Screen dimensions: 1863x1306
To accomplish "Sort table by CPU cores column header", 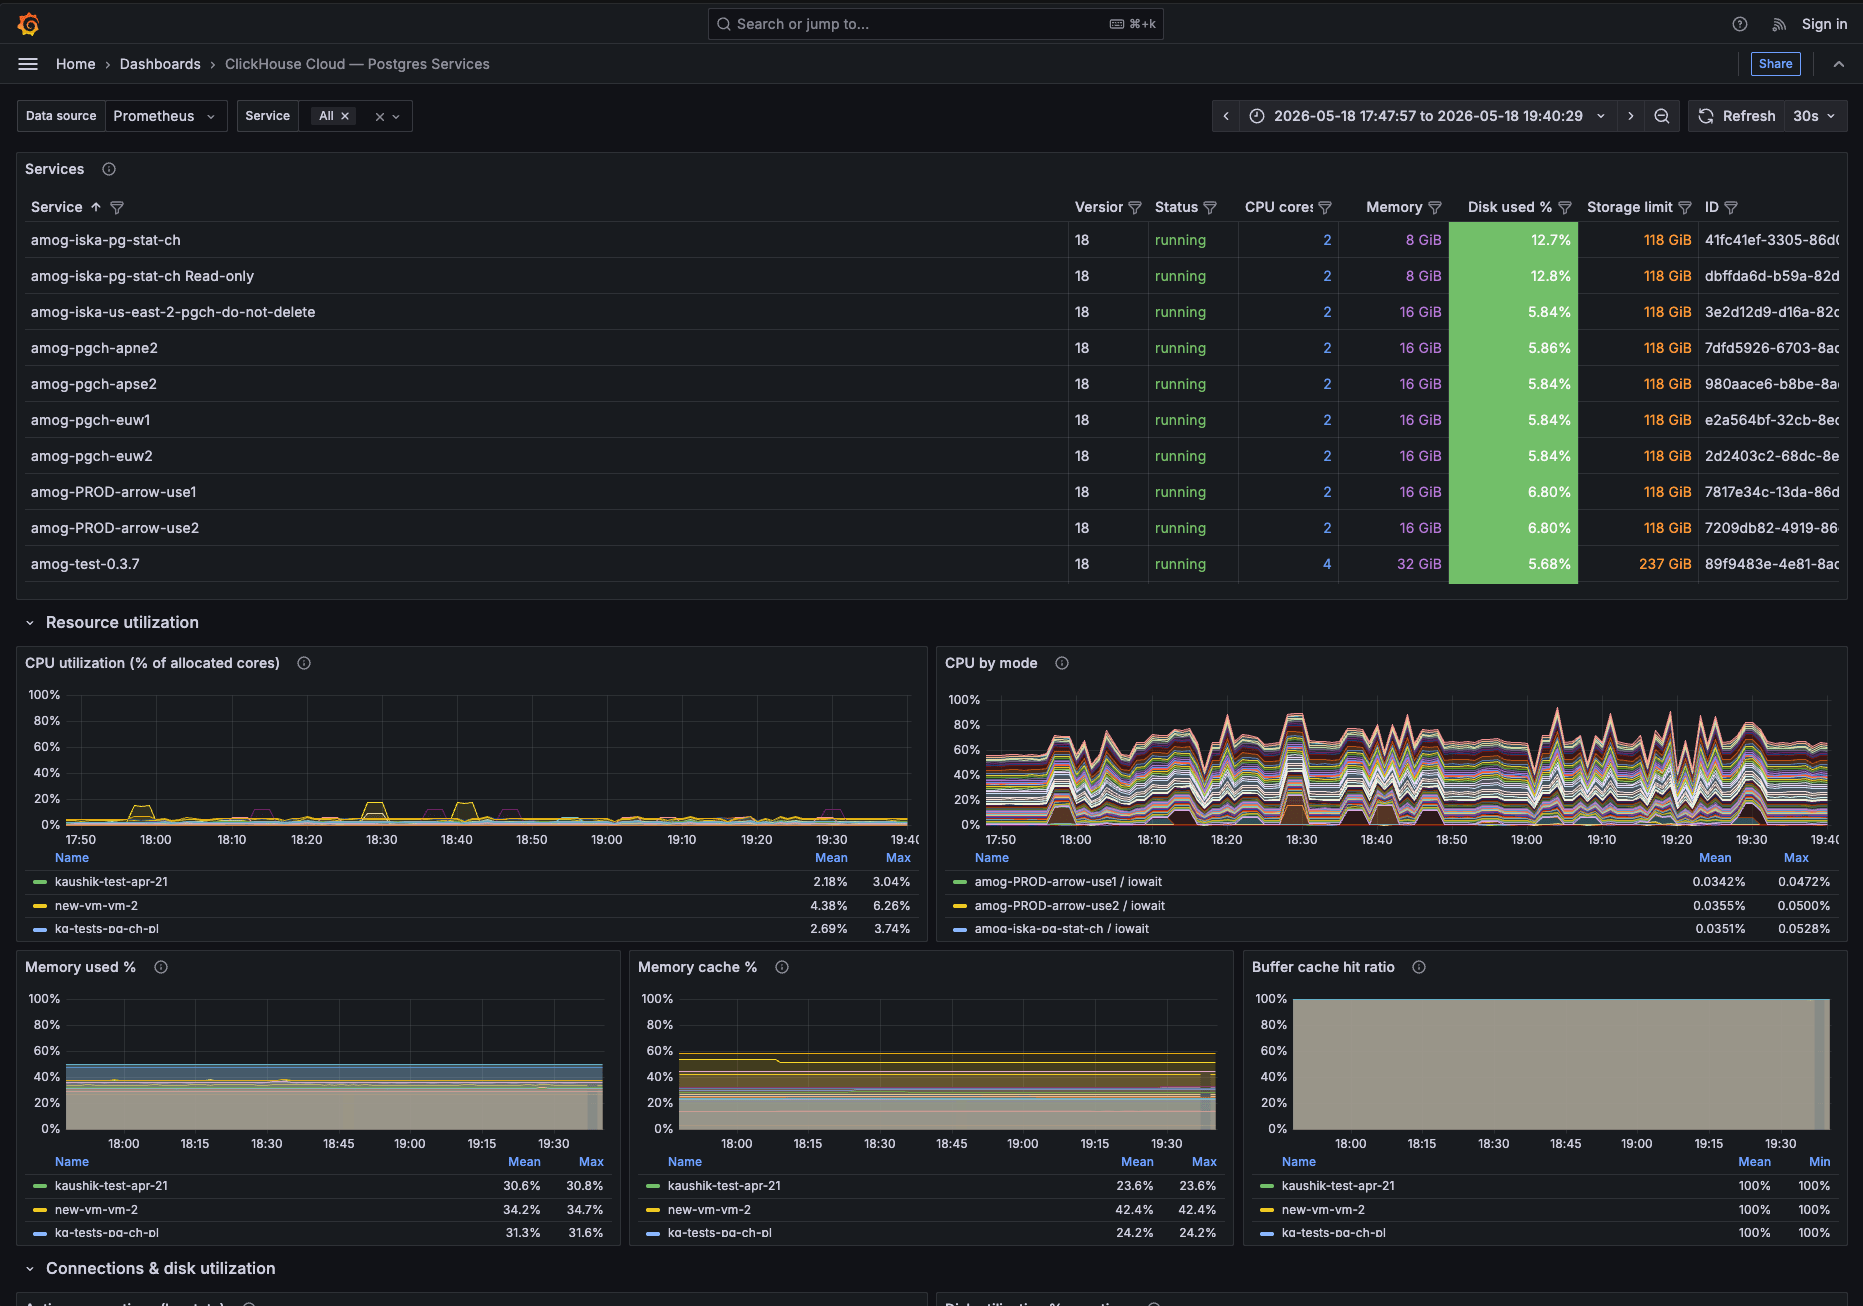I will (x=1278, y=207).
